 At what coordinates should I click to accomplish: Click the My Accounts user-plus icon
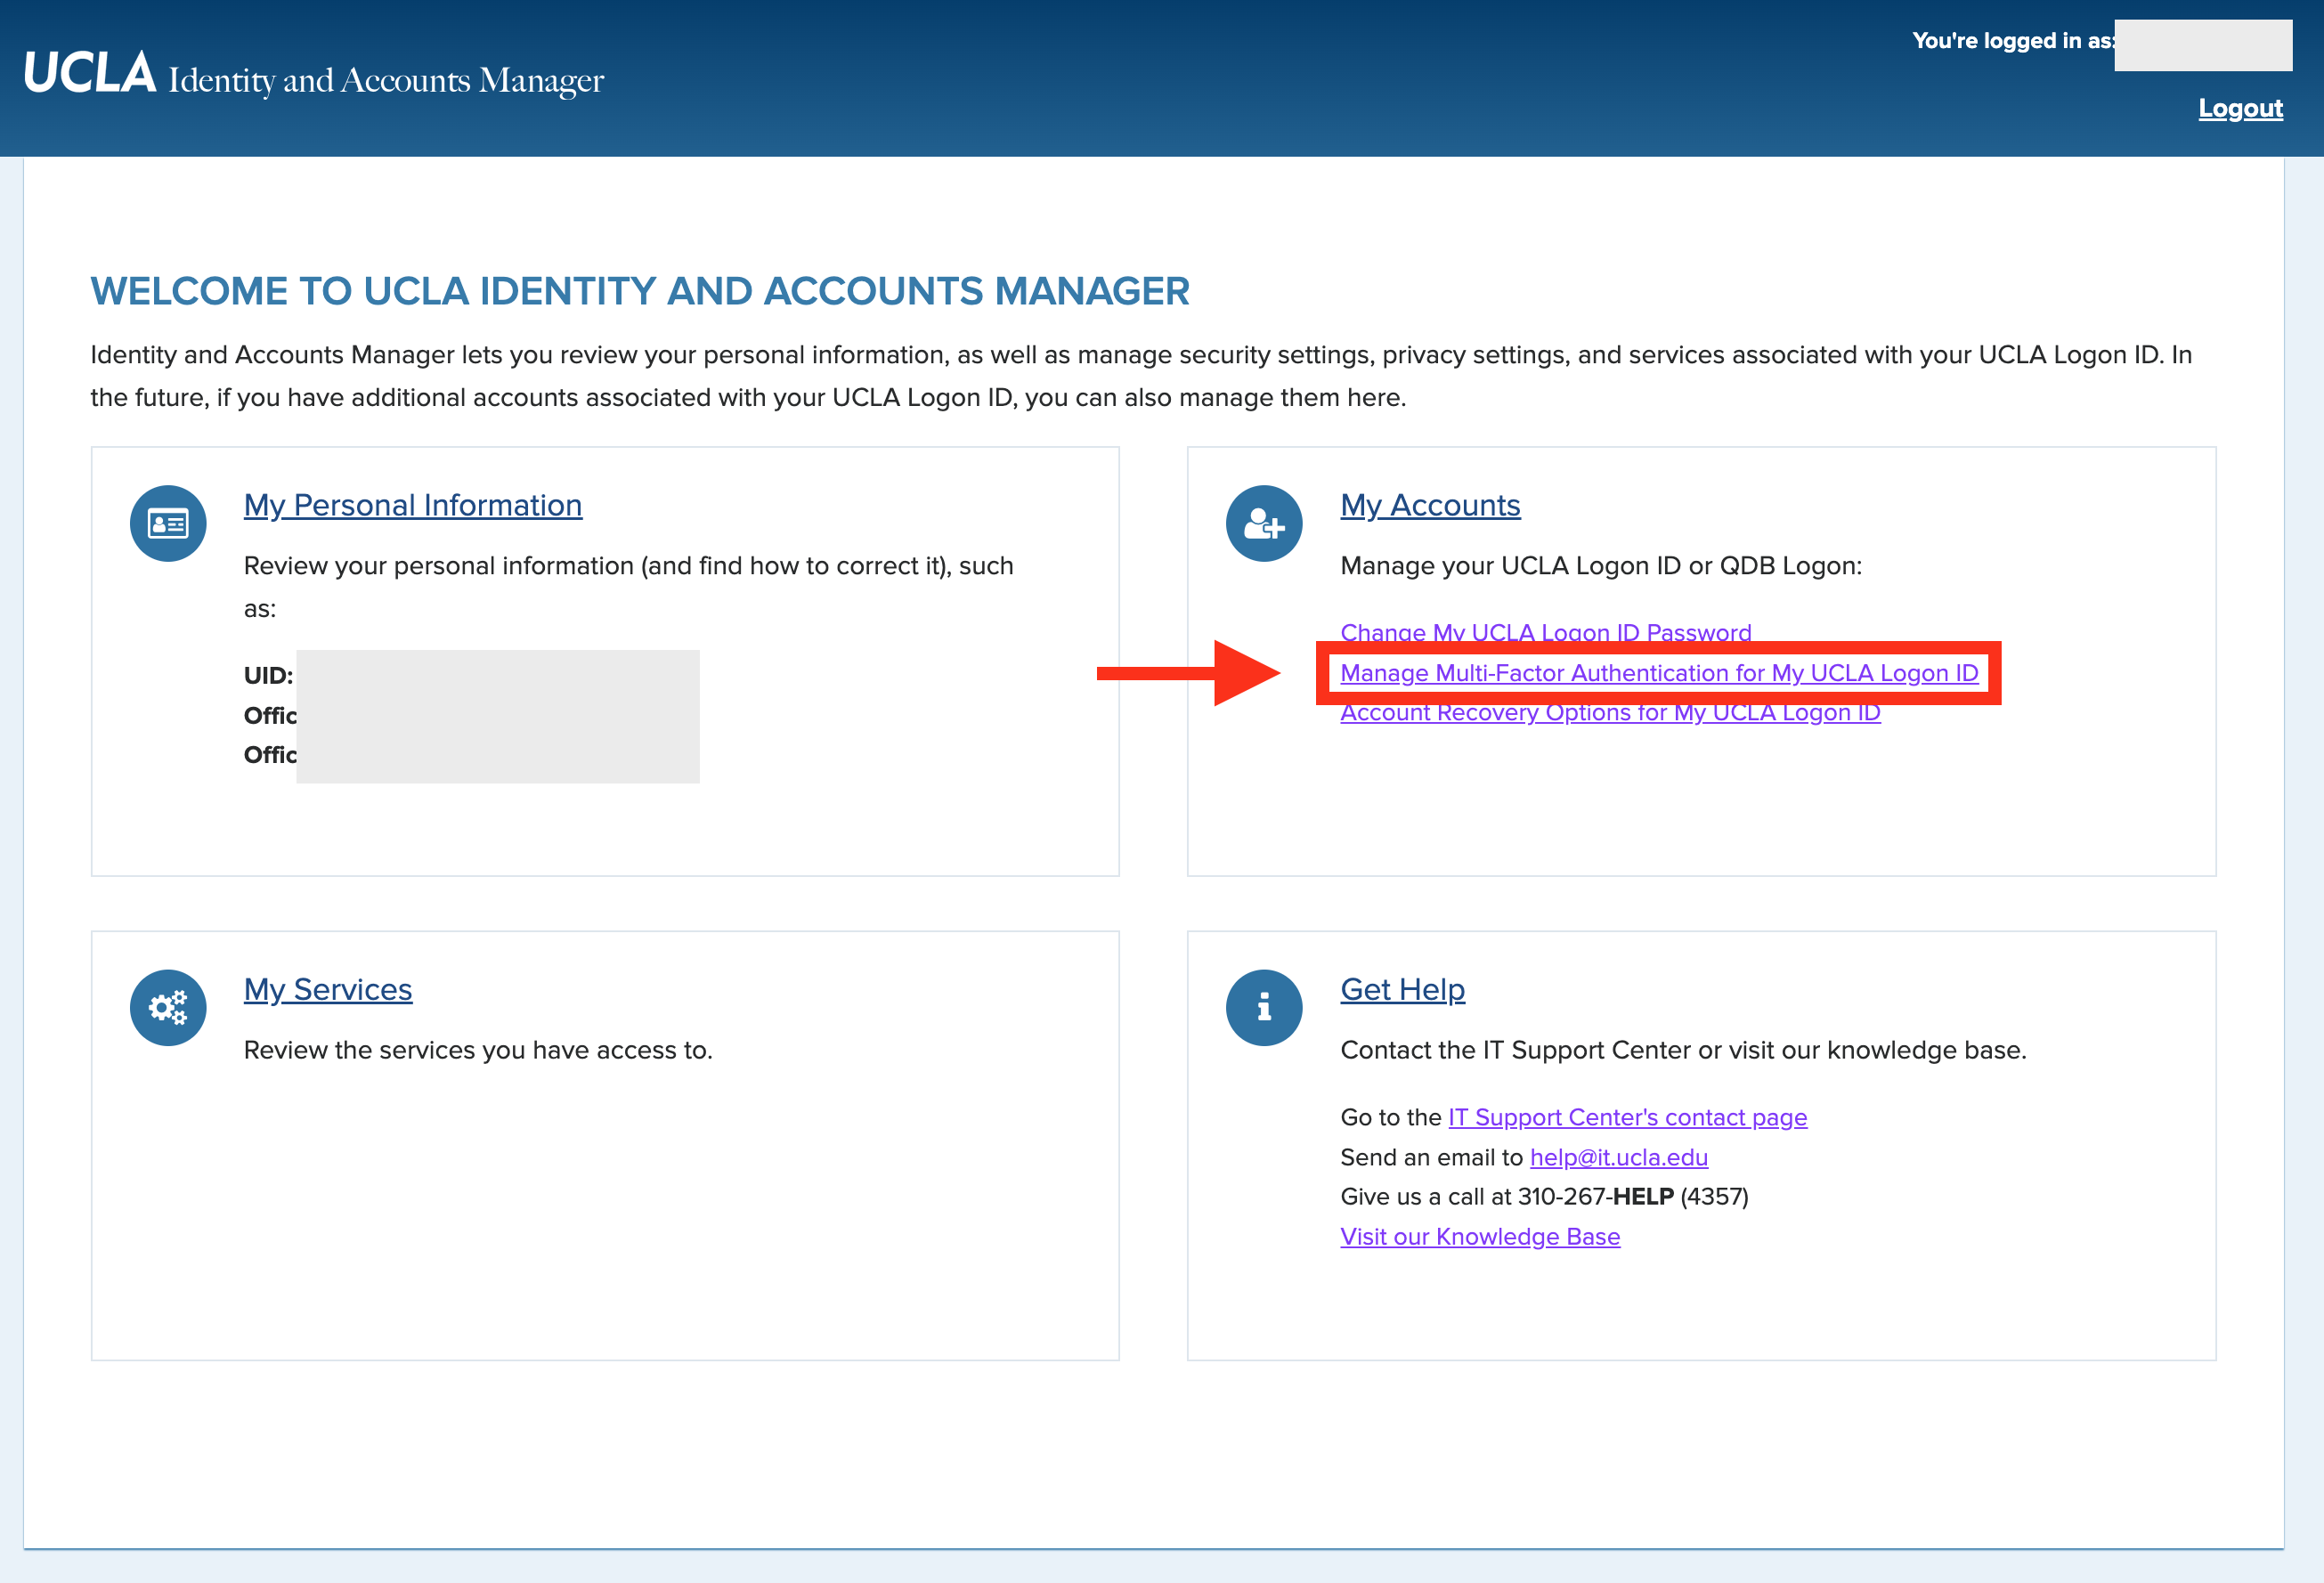(x=1264, y=523)
